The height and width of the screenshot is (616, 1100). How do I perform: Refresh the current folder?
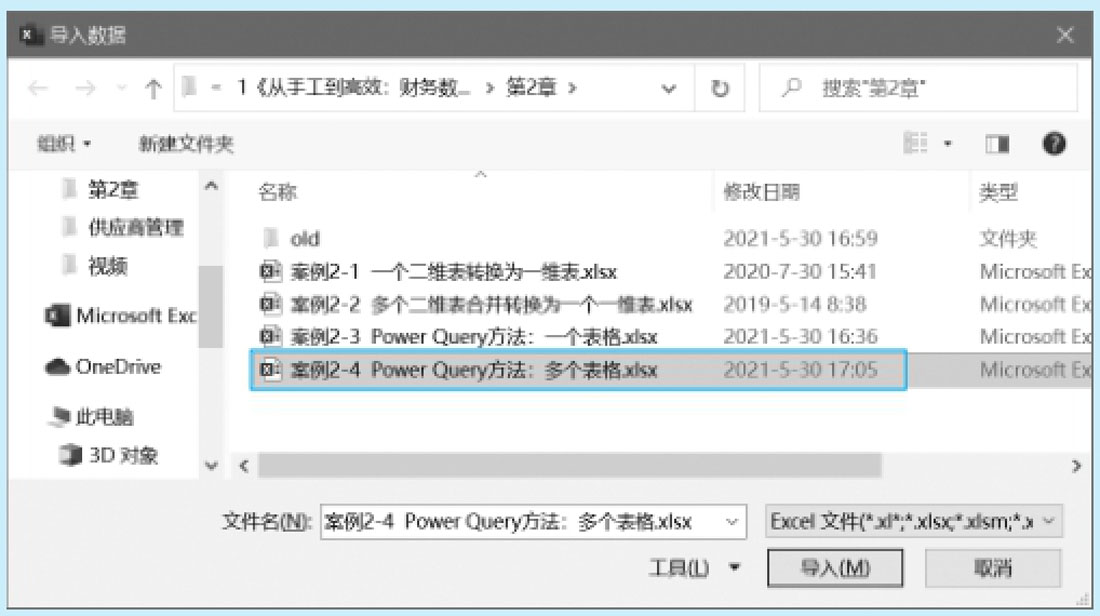719,88
